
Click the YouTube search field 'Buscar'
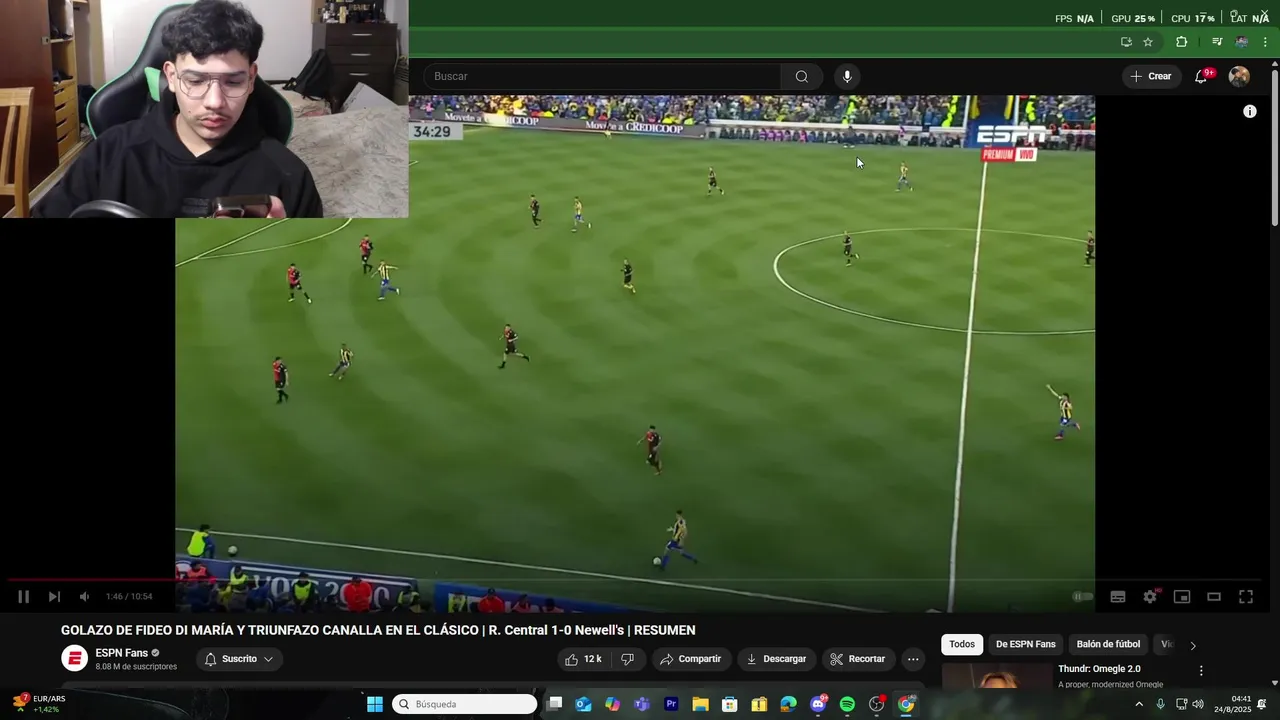click(x=602, y=76)
